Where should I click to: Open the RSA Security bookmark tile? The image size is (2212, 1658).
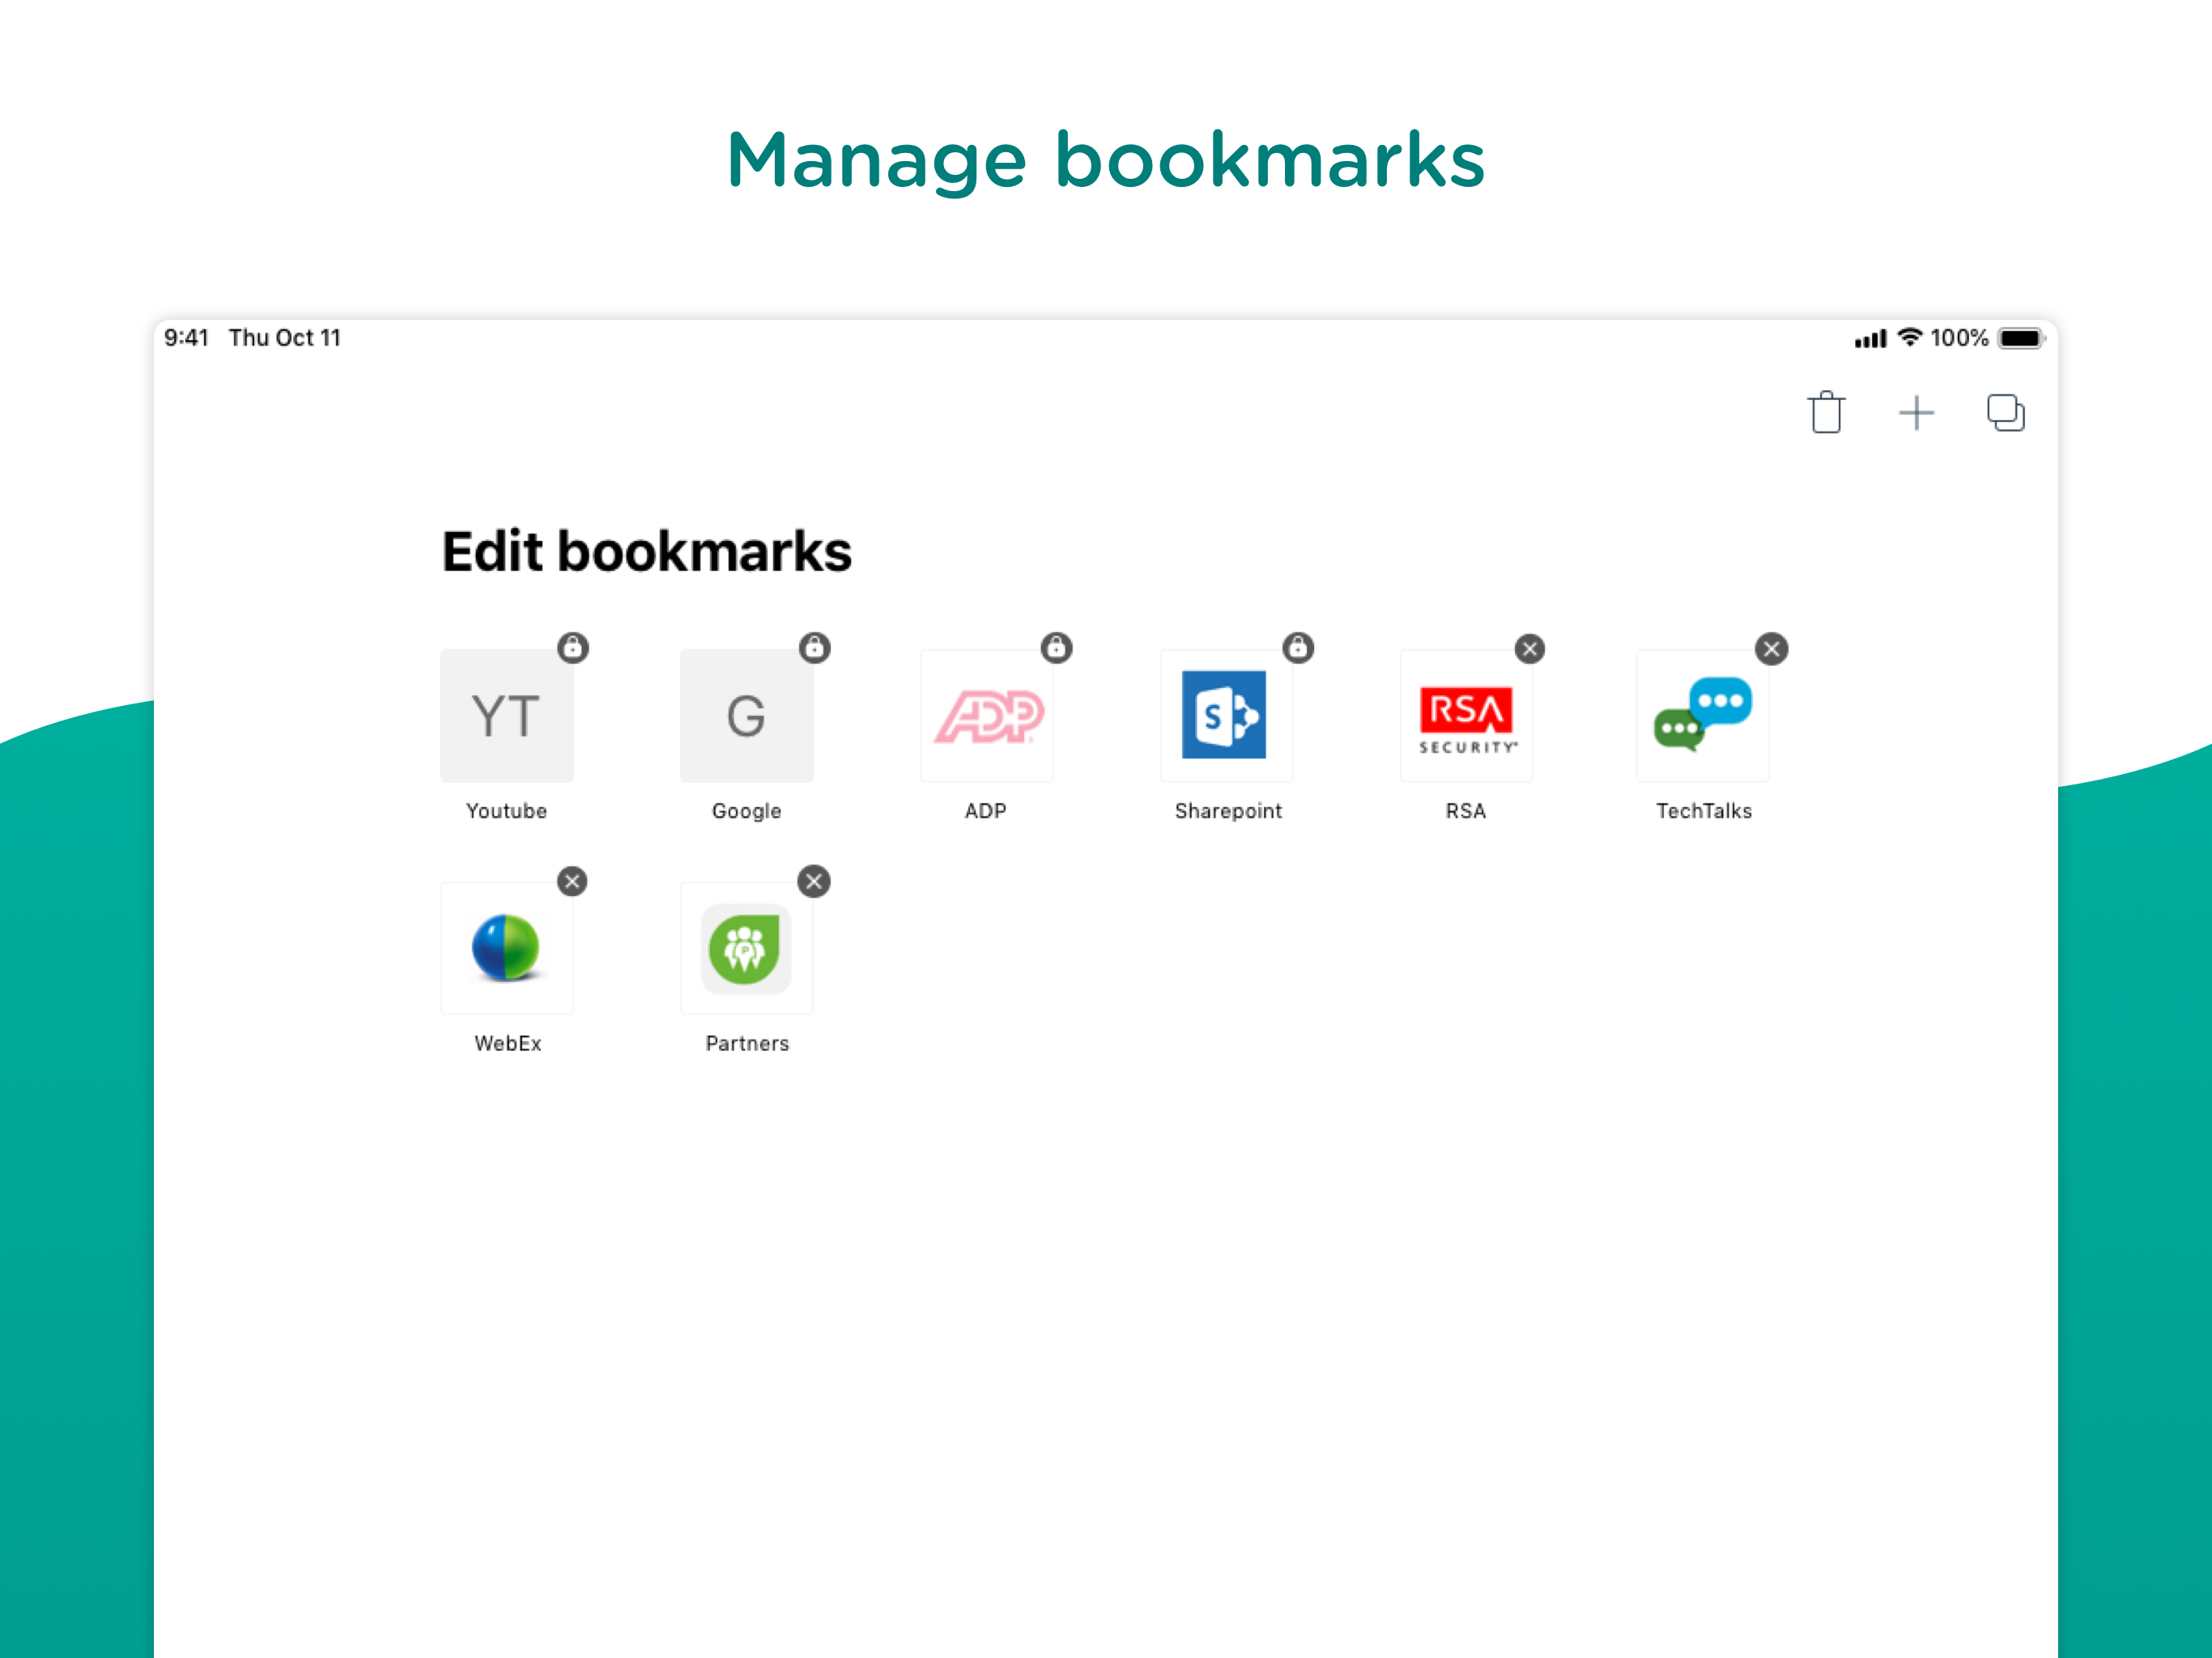tap(1466, 716)
